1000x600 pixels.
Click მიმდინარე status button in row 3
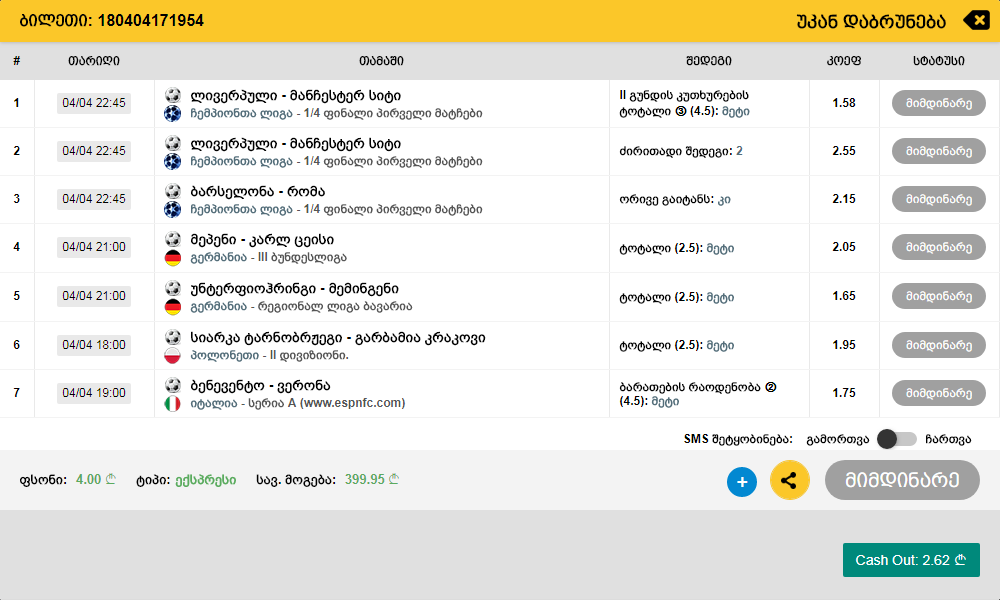[x=939, y=199]
